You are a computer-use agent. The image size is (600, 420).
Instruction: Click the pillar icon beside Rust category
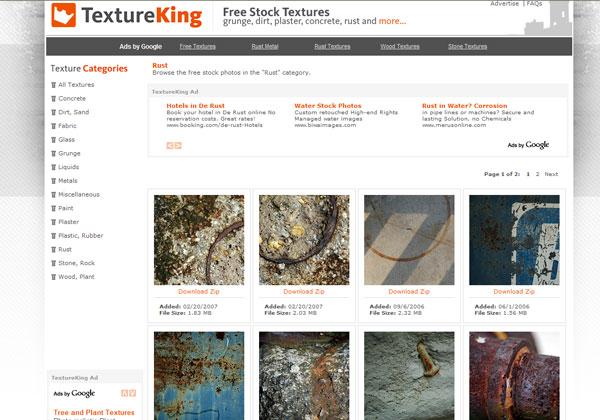[54, 249]
